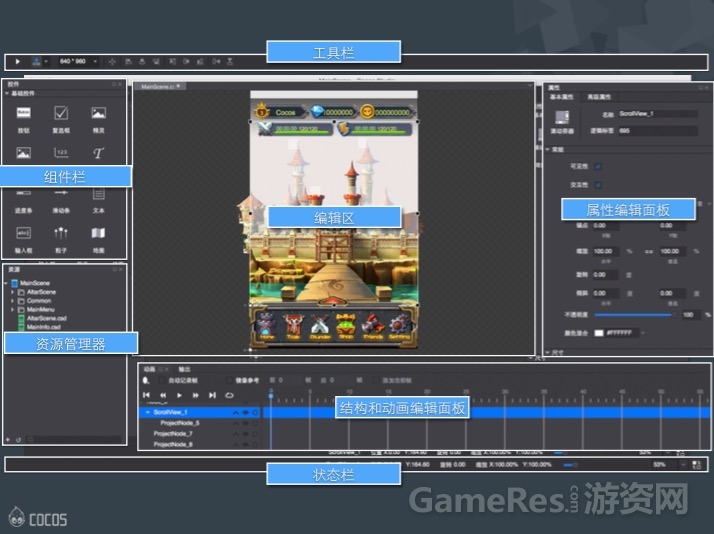Open color blend #FFFFFF swatch
Viewport: 714px width, 534px height.
(599, 333)
